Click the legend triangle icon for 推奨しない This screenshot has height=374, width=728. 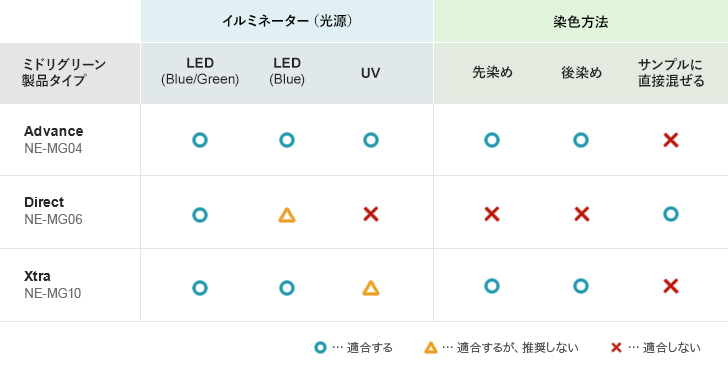[431, 348]
